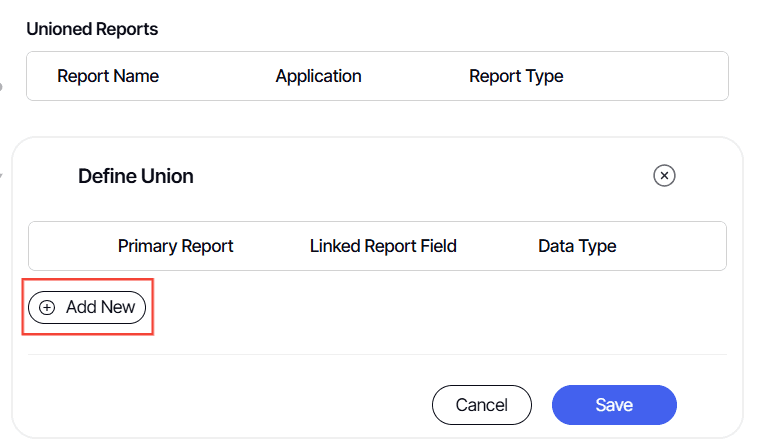This screenshot has width=758, height=440.
Task: Close the Define Union panel
Action: click(x=664, y=176)
